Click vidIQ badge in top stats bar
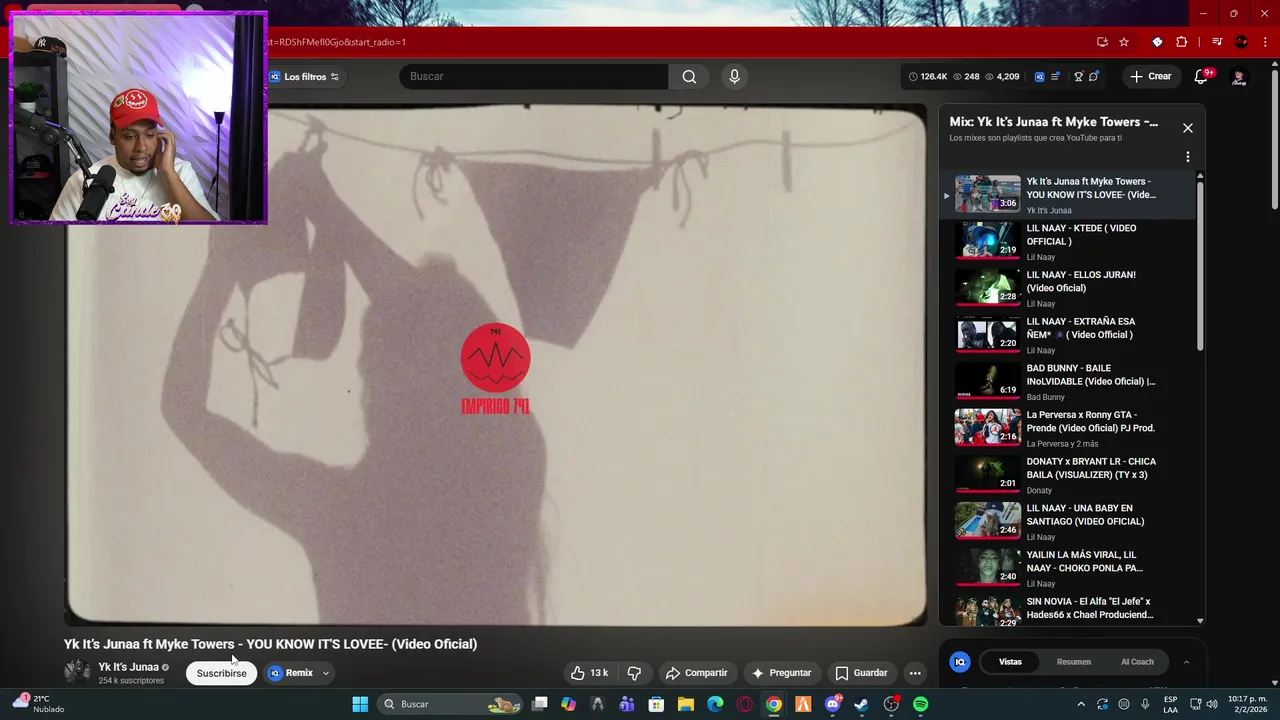 (x=1039, y=77)
